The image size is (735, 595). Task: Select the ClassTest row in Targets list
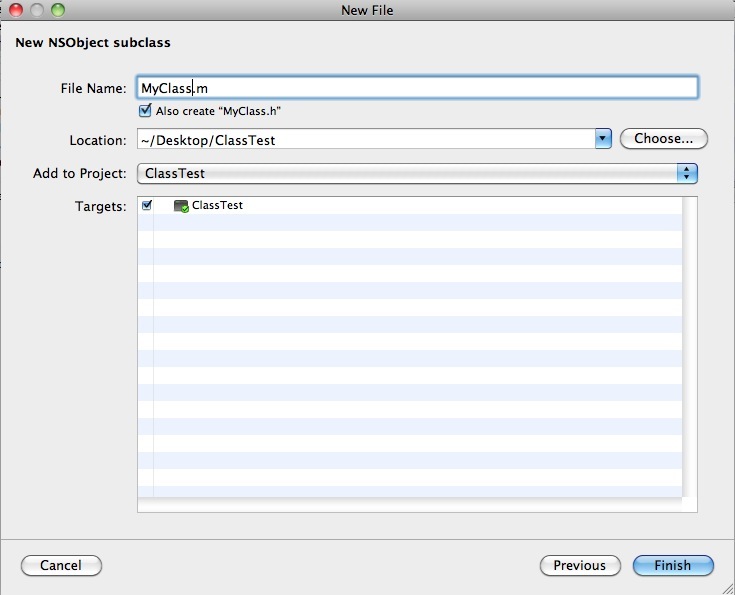(410, 205)
